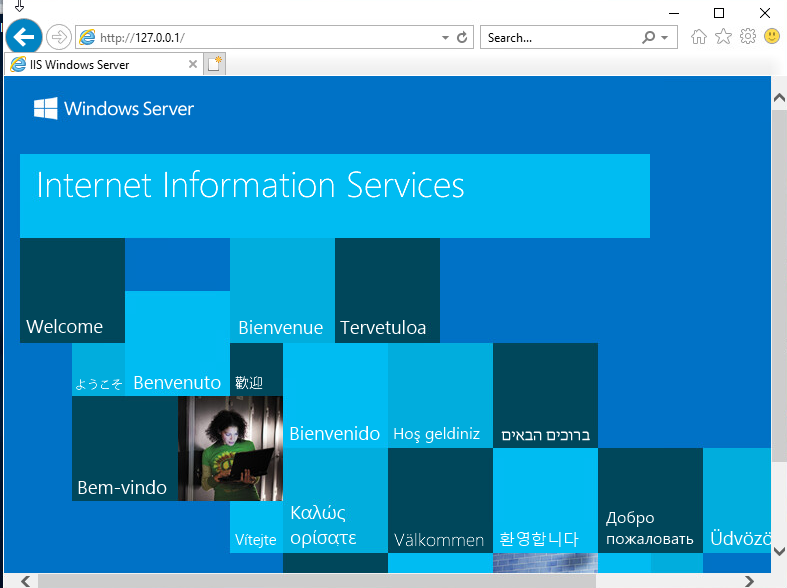Click the Windows Server logo
The image size is (787, 588).
[113, 108]
